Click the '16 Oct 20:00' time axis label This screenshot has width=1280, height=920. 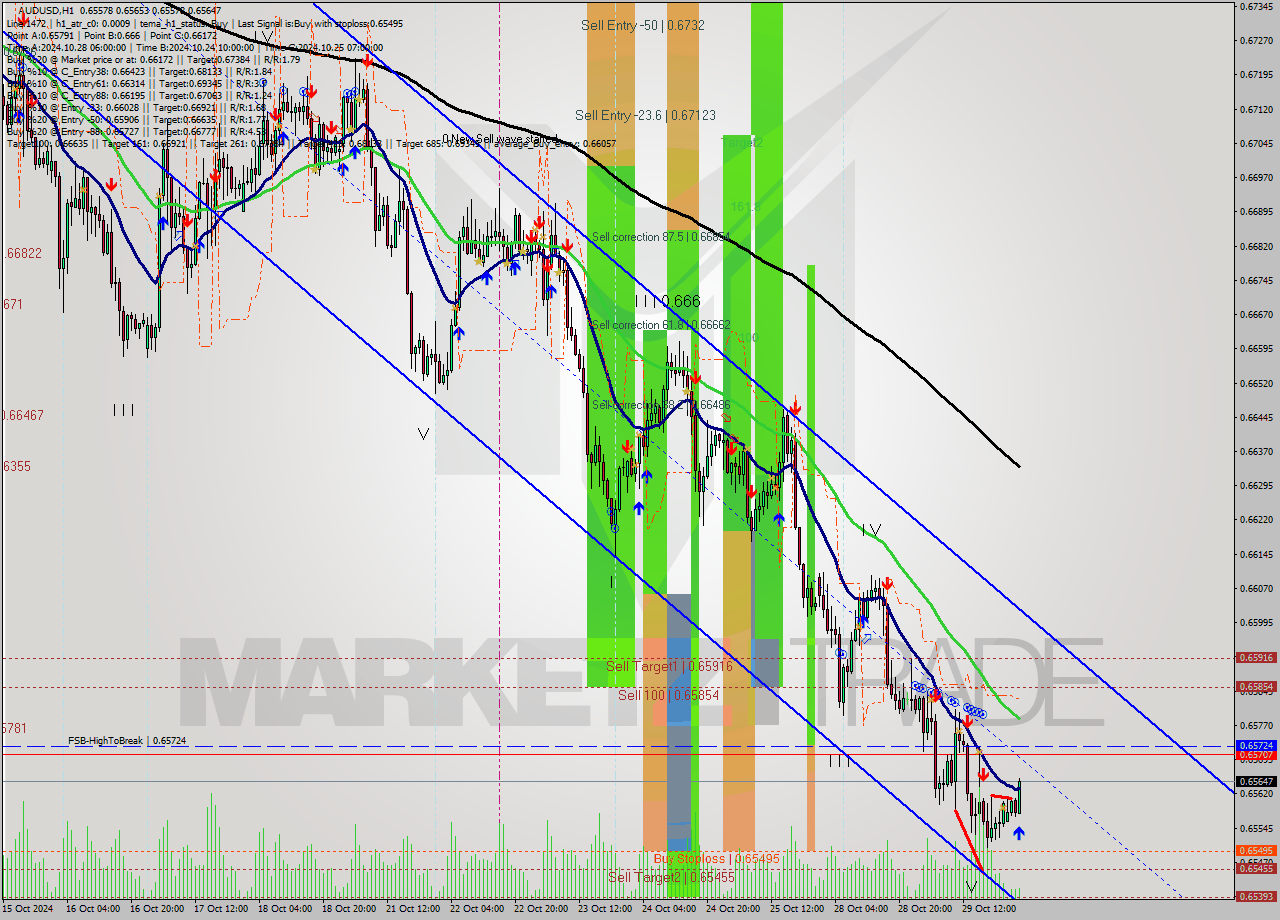click(x=157, y=909)
